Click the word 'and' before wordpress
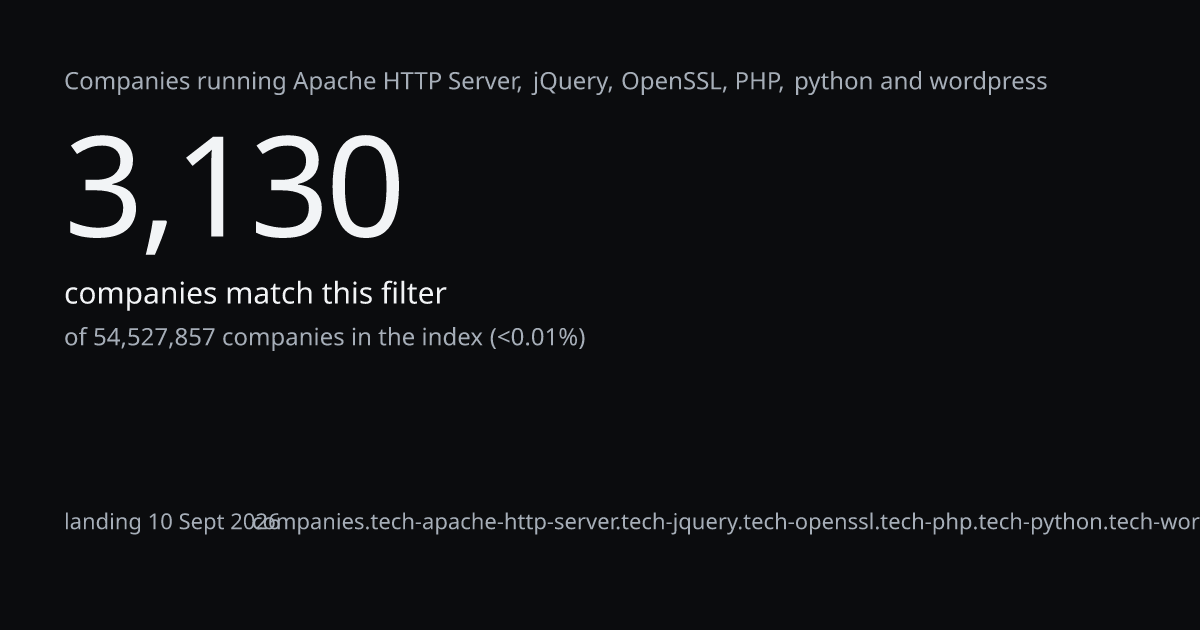1200x630 pixels. 902,81
